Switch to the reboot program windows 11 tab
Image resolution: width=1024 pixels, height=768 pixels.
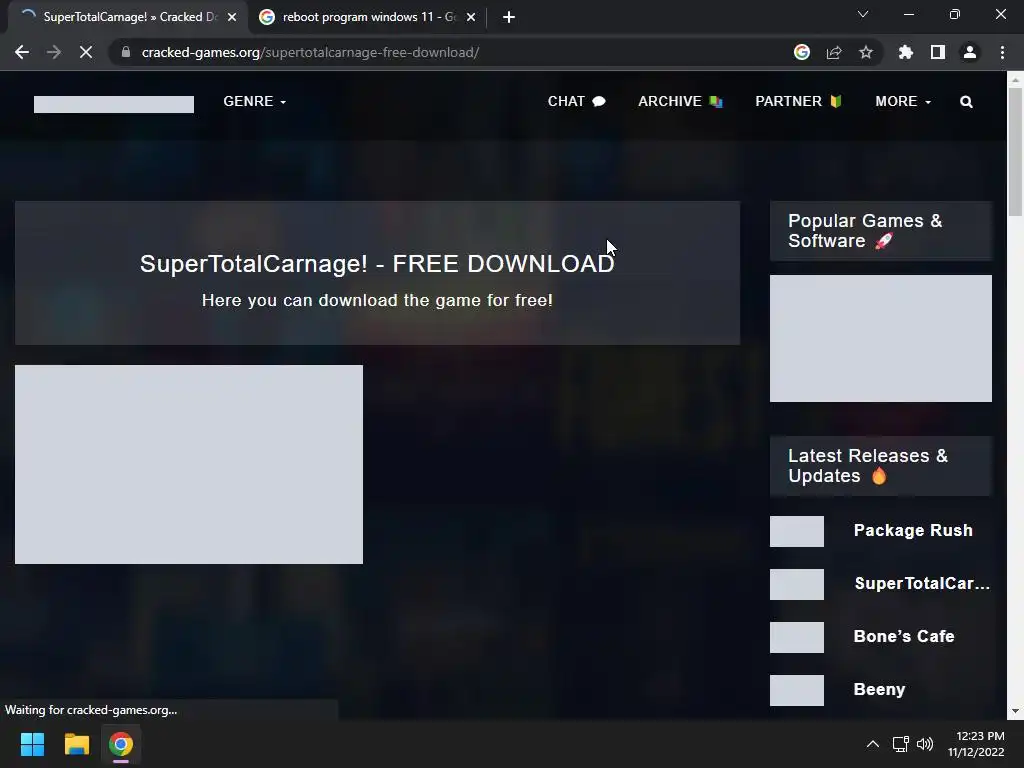pos(366,17)
